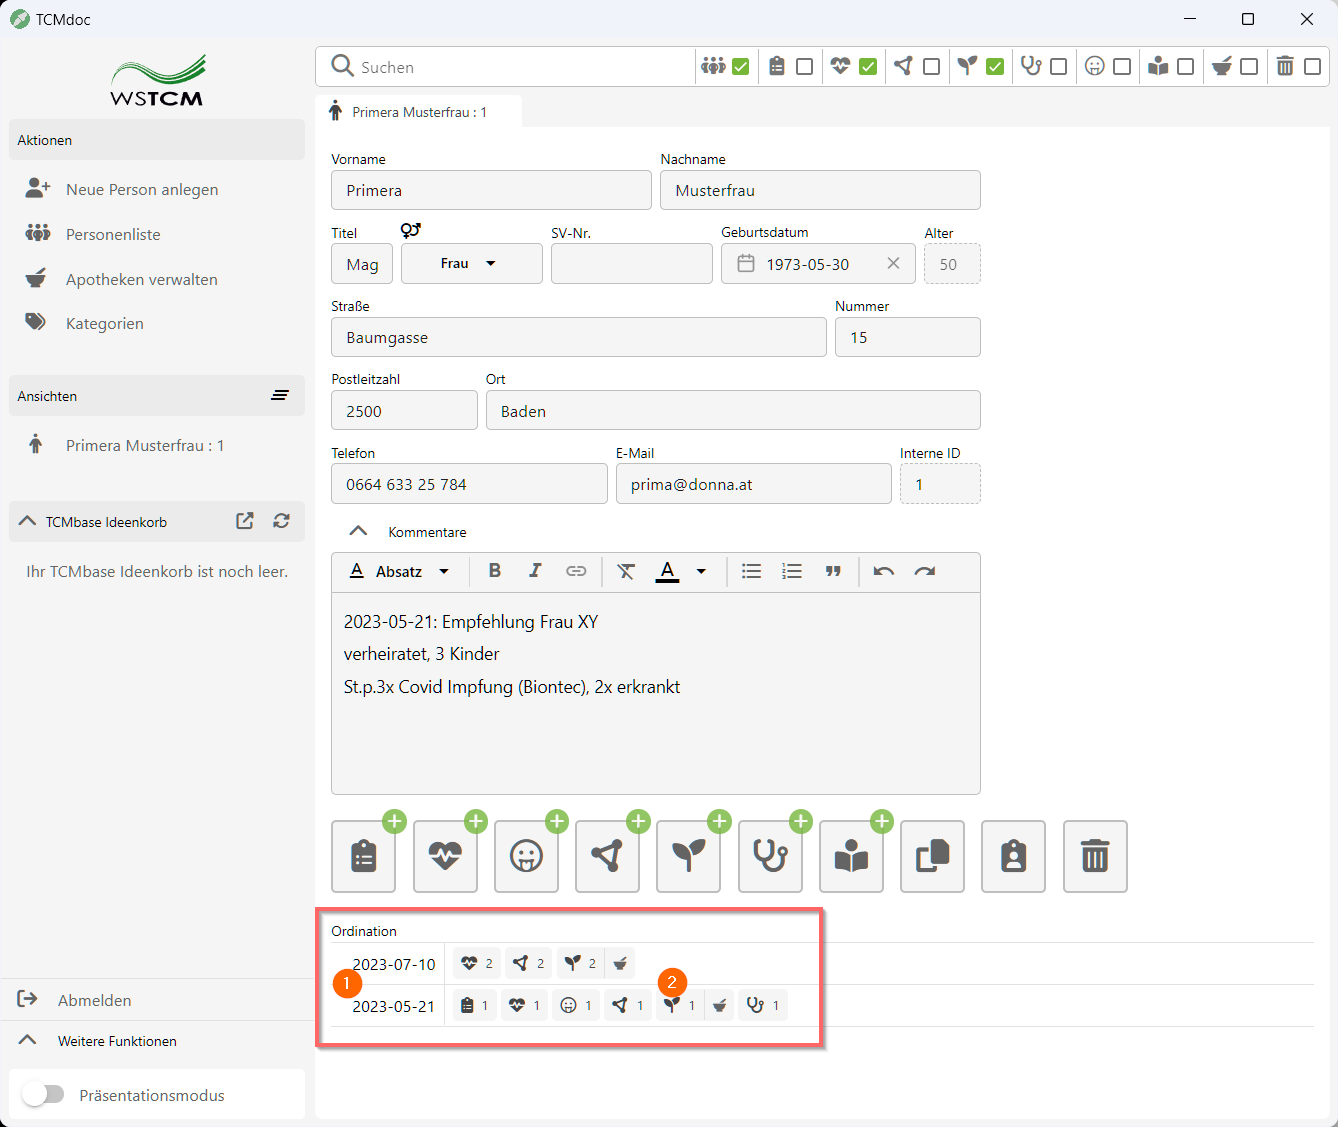Open the Frau gender dropdown
Image resolution: width=1338 pixels, height=1127 pixels.
pyautogui.click(x=471, y=264)
